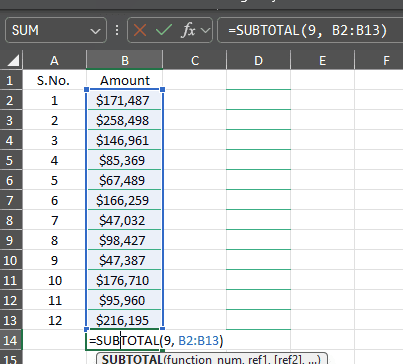Click cell with $166,259
403x364 pixels.
(125, 200)
